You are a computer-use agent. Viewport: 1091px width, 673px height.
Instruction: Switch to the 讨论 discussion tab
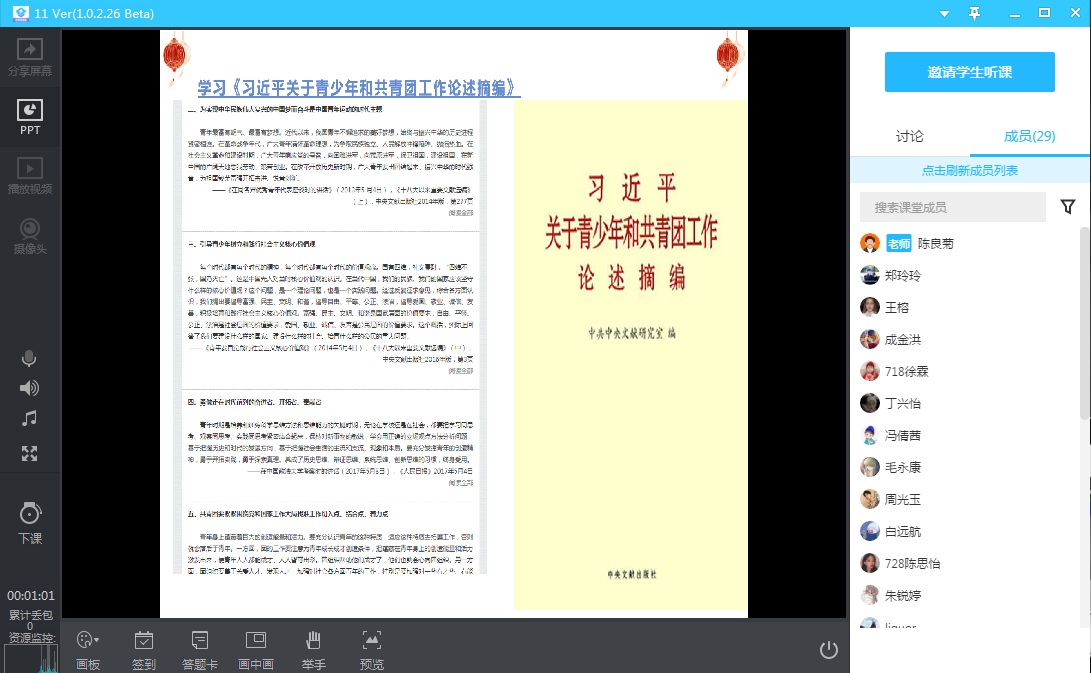pyautogui.click(x=909, y=136)
